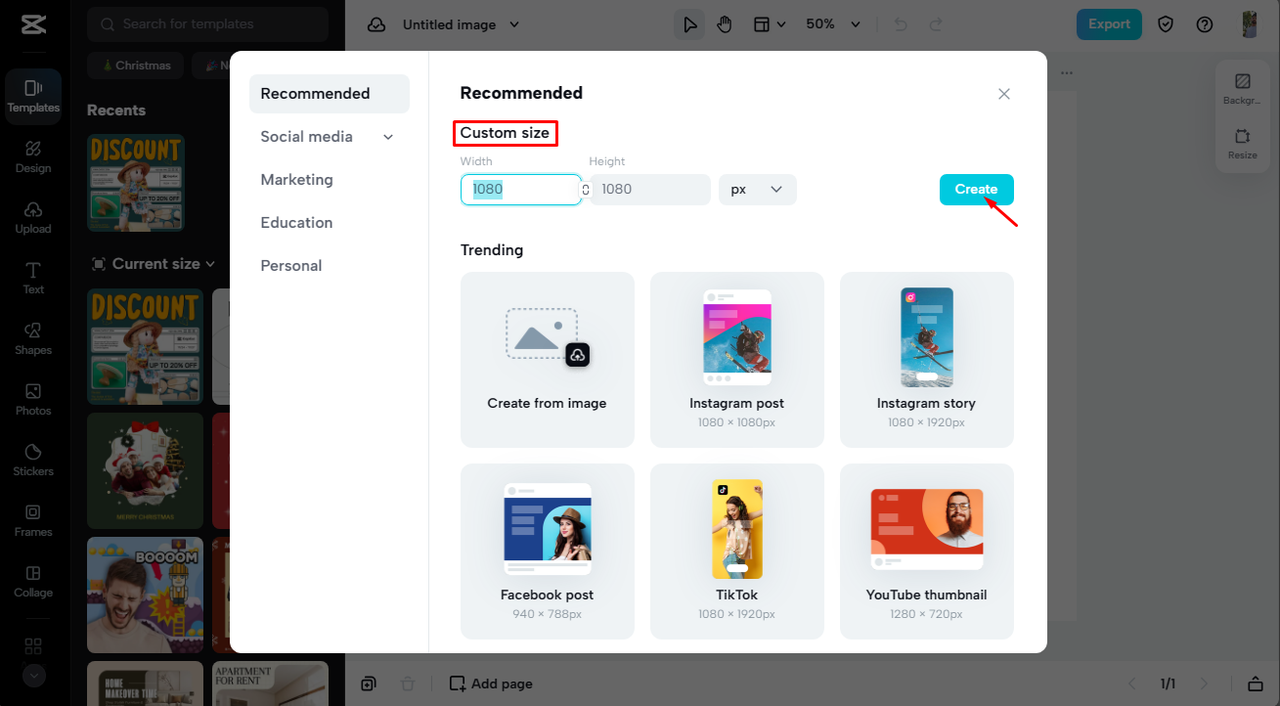Go to the next page arrow

tap(1204, 684)
